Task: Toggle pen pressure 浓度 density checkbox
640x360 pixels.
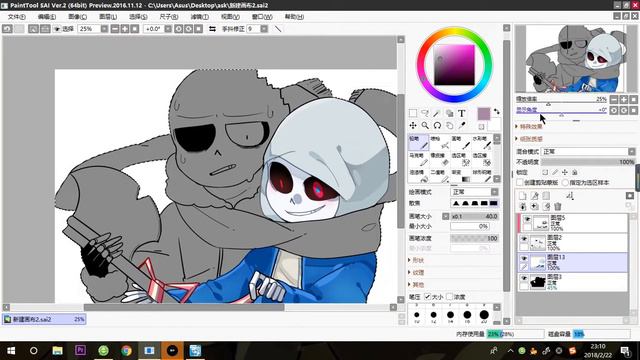Action: 450,296
